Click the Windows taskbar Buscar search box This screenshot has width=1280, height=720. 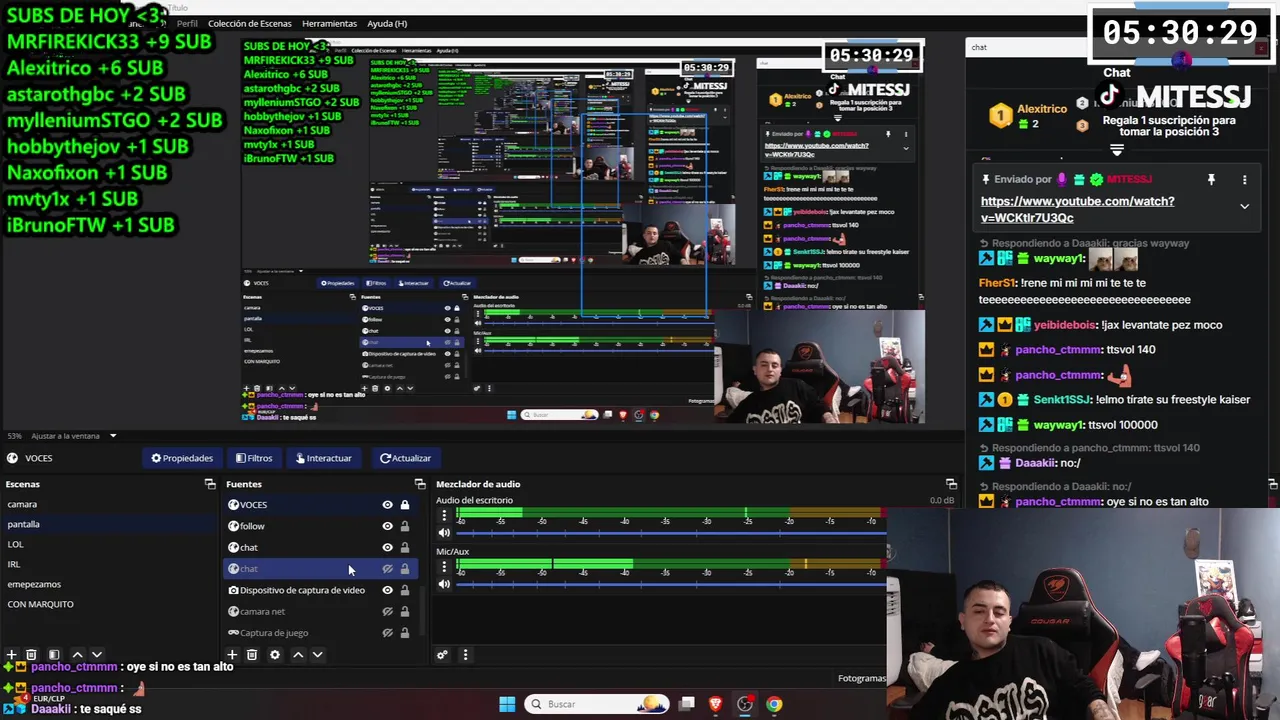pyautogui.click(x=598, y=704)
